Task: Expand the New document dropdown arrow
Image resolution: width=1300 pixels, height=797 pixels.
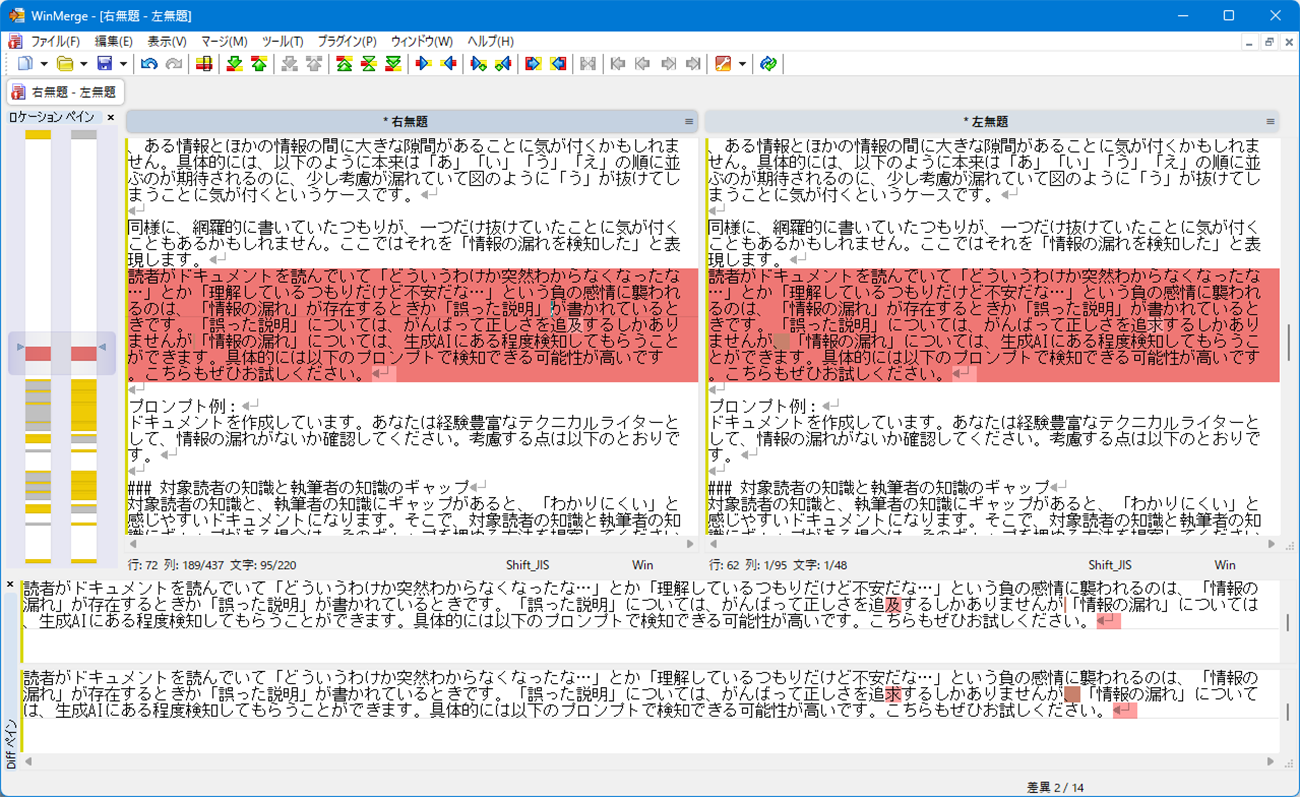Action: click(x=43, y=64)
